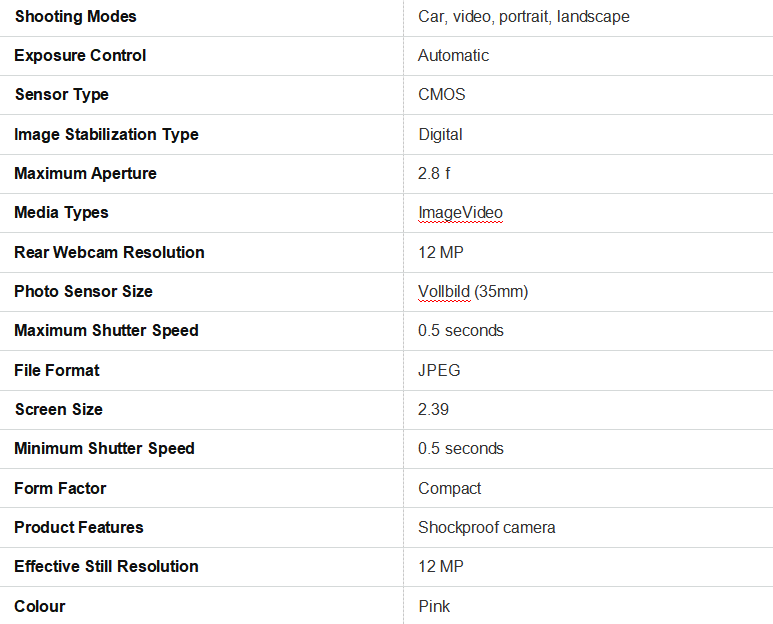The width and height of the screenshot is (773, 624).
Task: Click the Media Types label
Action: pyautogui.click(x=61, y=212)
